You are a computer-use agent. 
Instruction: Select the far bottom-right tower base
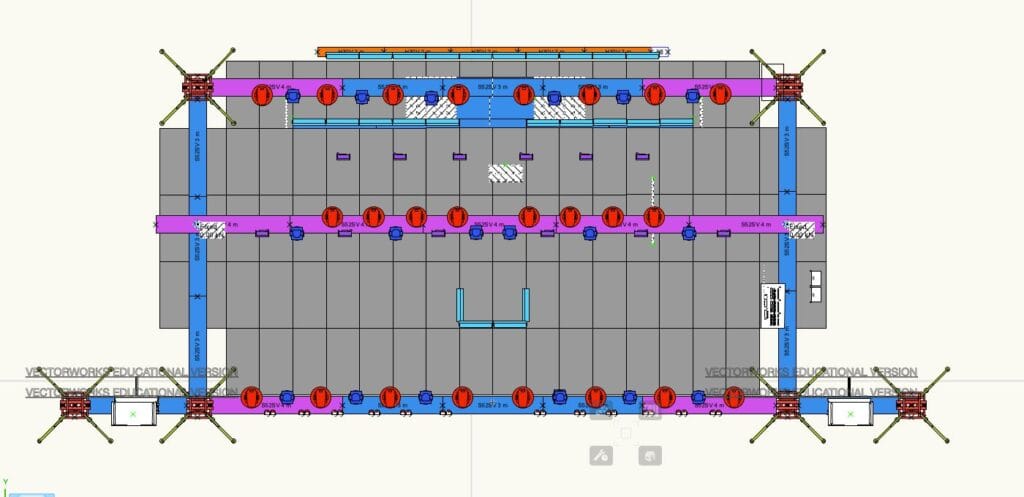(910, 405)
